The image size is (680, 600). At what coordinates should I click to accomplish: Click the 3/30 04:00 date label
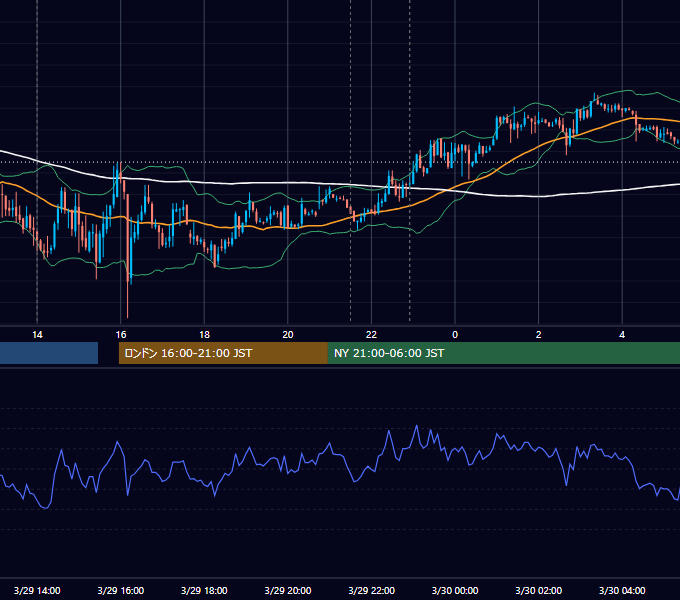click(x=622, y=590)
